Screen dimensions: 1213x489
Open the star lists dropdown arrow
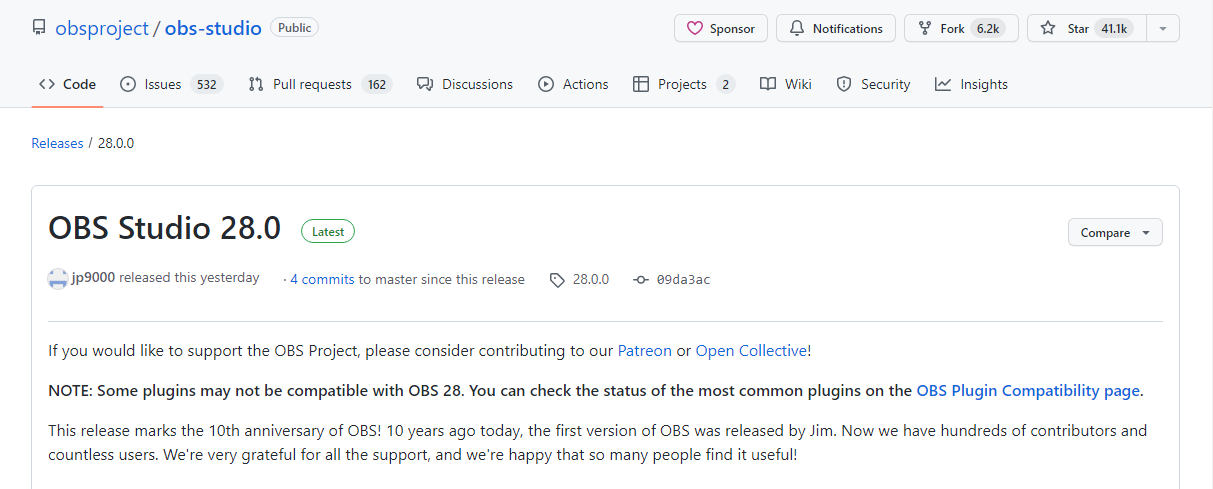(x=1163, y=29)
